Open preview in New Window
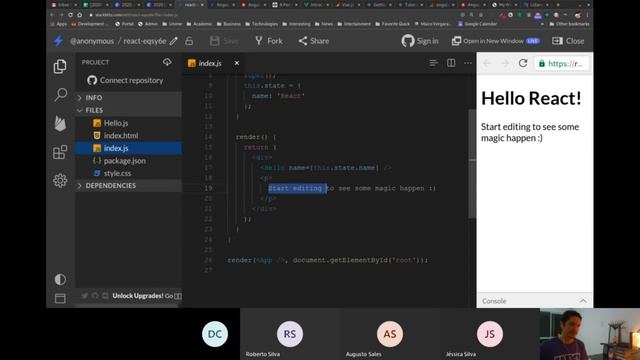Viewport: 640px width, 360px height. pos(496,41)
